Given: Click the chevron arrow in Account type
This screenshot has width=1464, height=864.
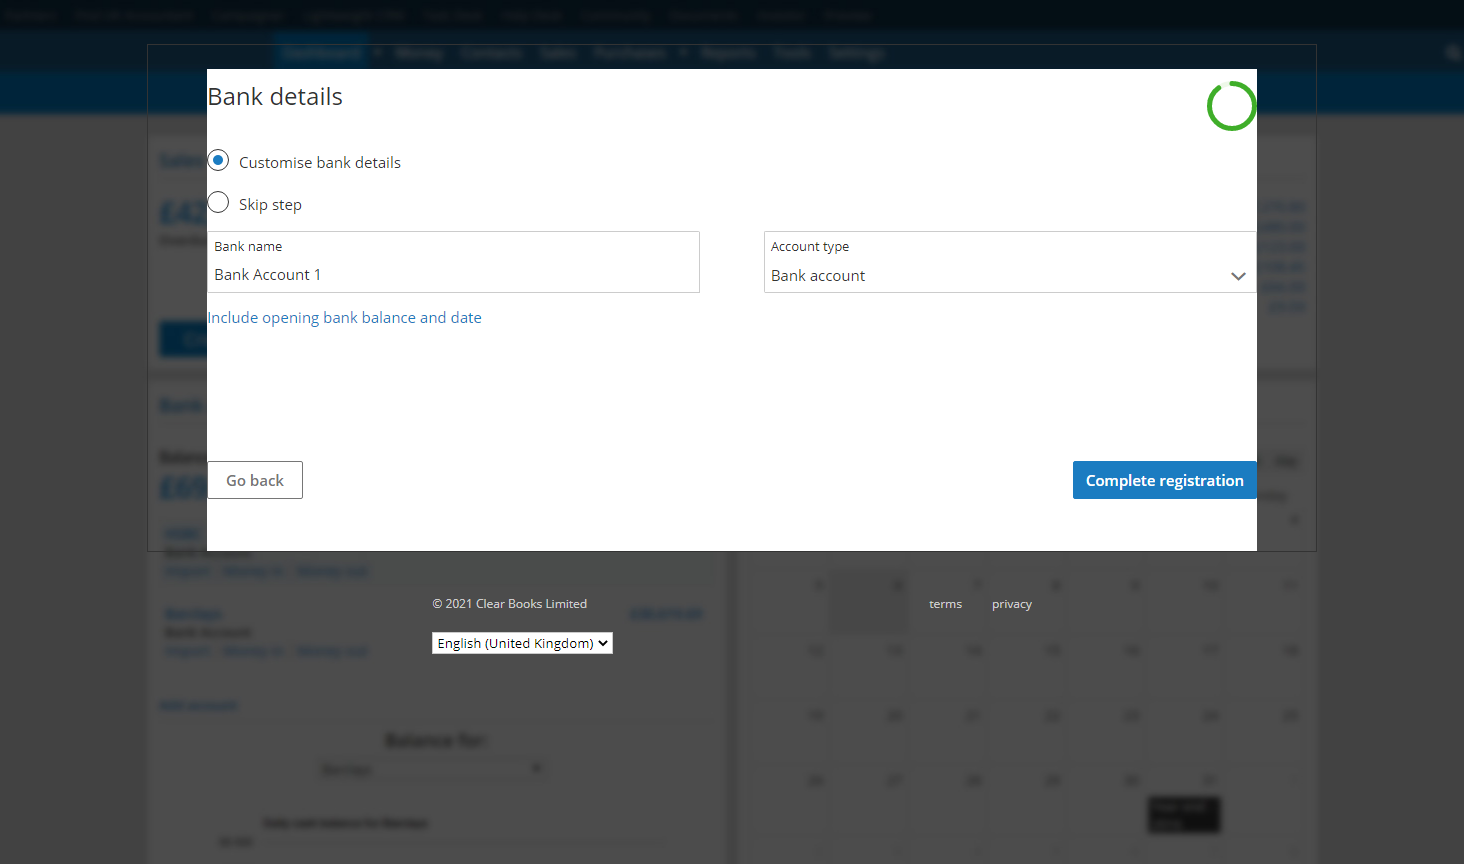Looking at the screenshot, I should pyautogui.click(x=1238, y=276).
